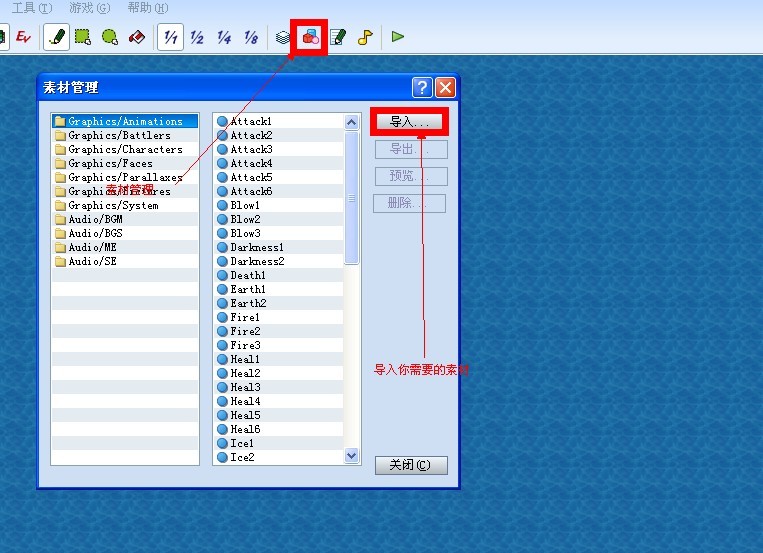763x553 pixels.
Task: Select Audio/BGM folder
Action: tap(125, 220)
